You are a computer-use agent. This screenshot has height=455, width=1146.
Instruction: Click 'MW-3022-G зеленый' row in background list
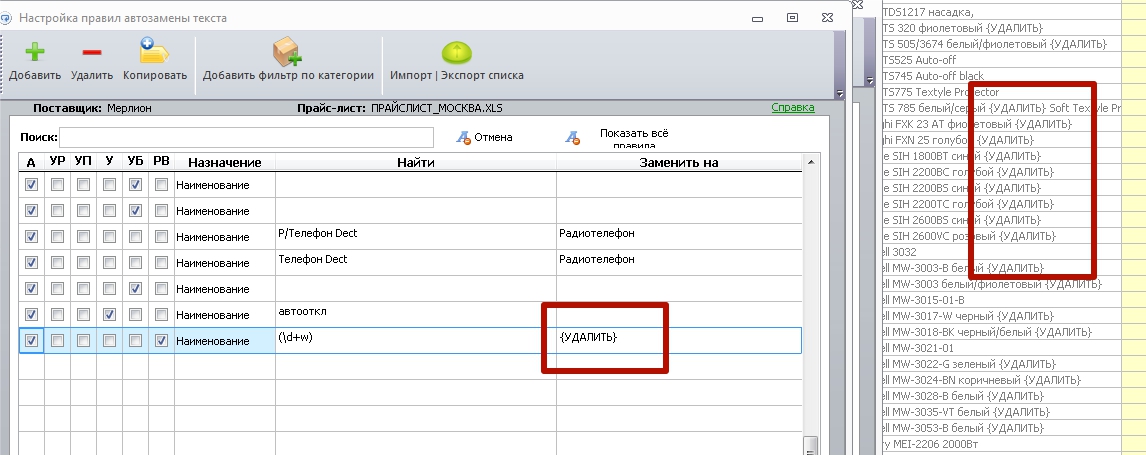click(x=968, y=364)
